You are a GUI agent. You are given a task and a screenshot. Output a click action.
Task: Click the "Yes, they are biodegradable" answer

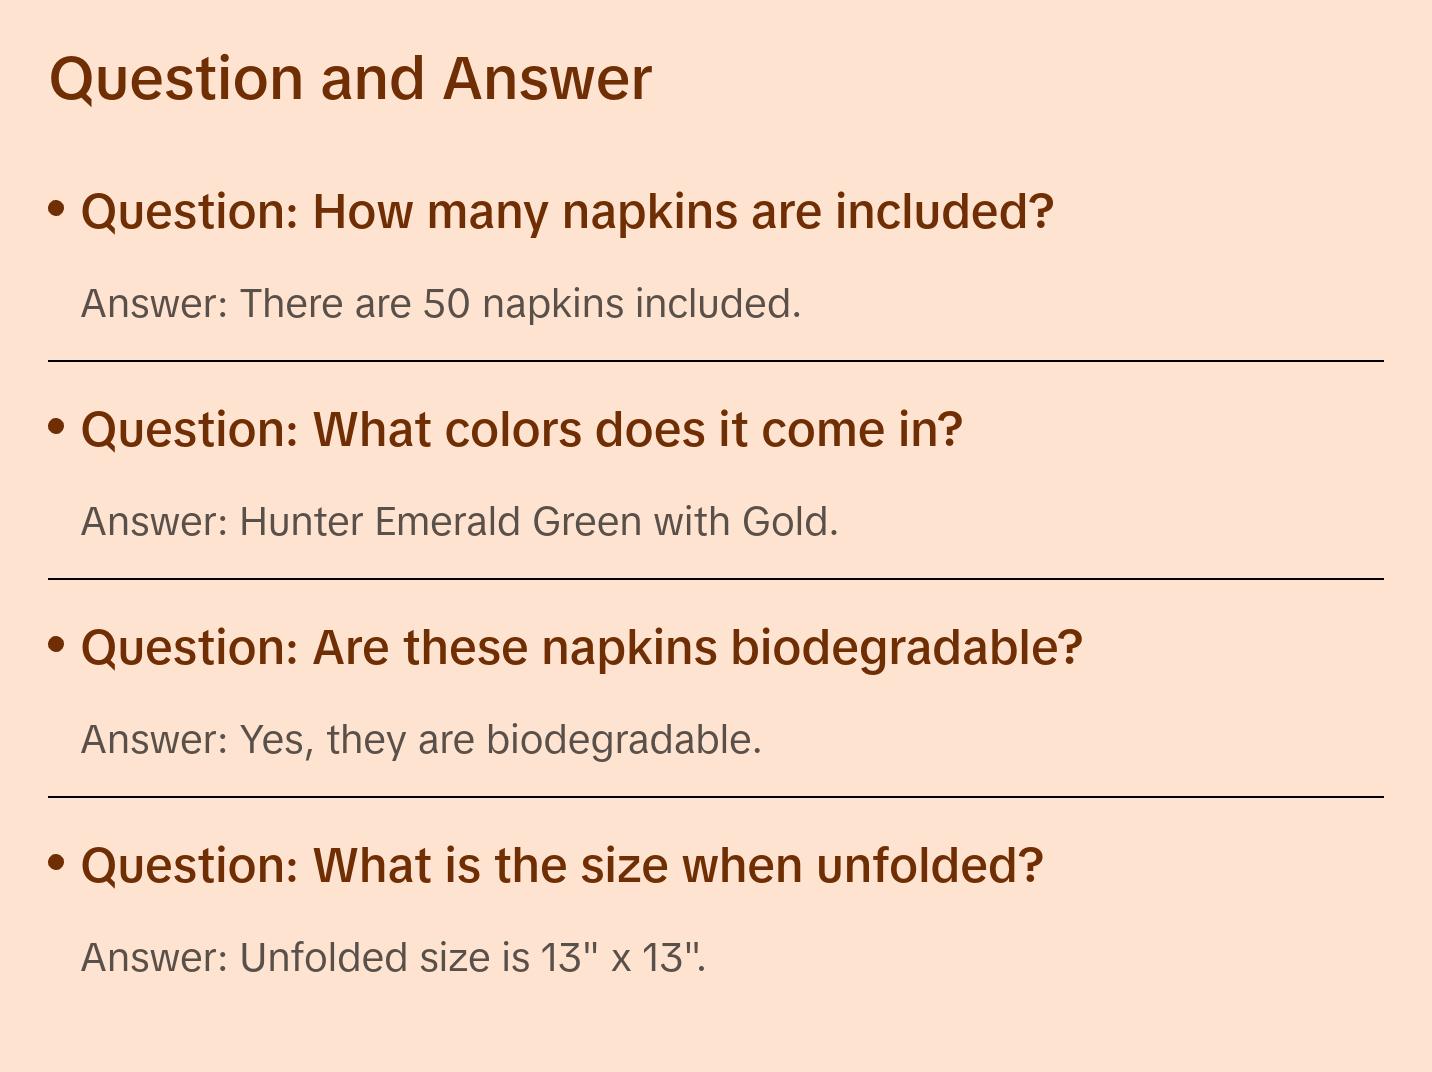tap(421, 740)
